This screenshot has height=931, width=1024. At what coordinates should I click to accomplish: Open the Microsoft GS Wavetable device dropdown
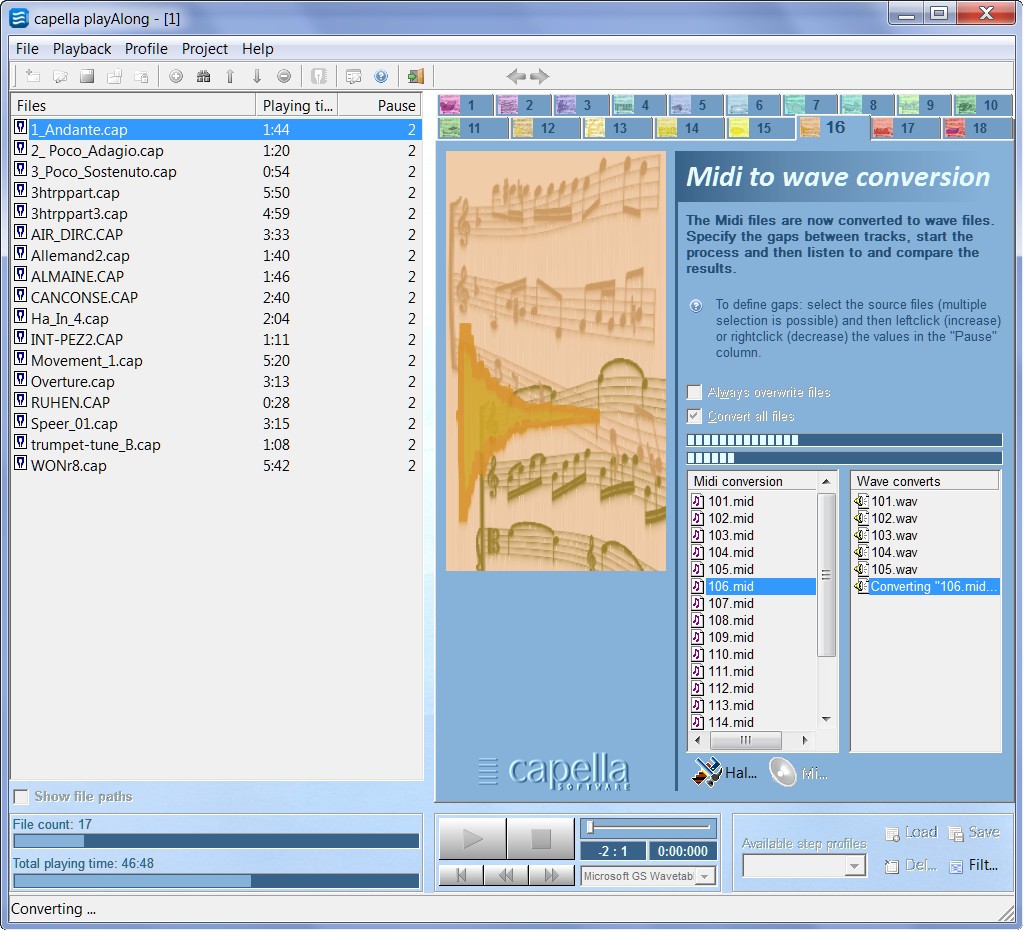pos(705,876)
